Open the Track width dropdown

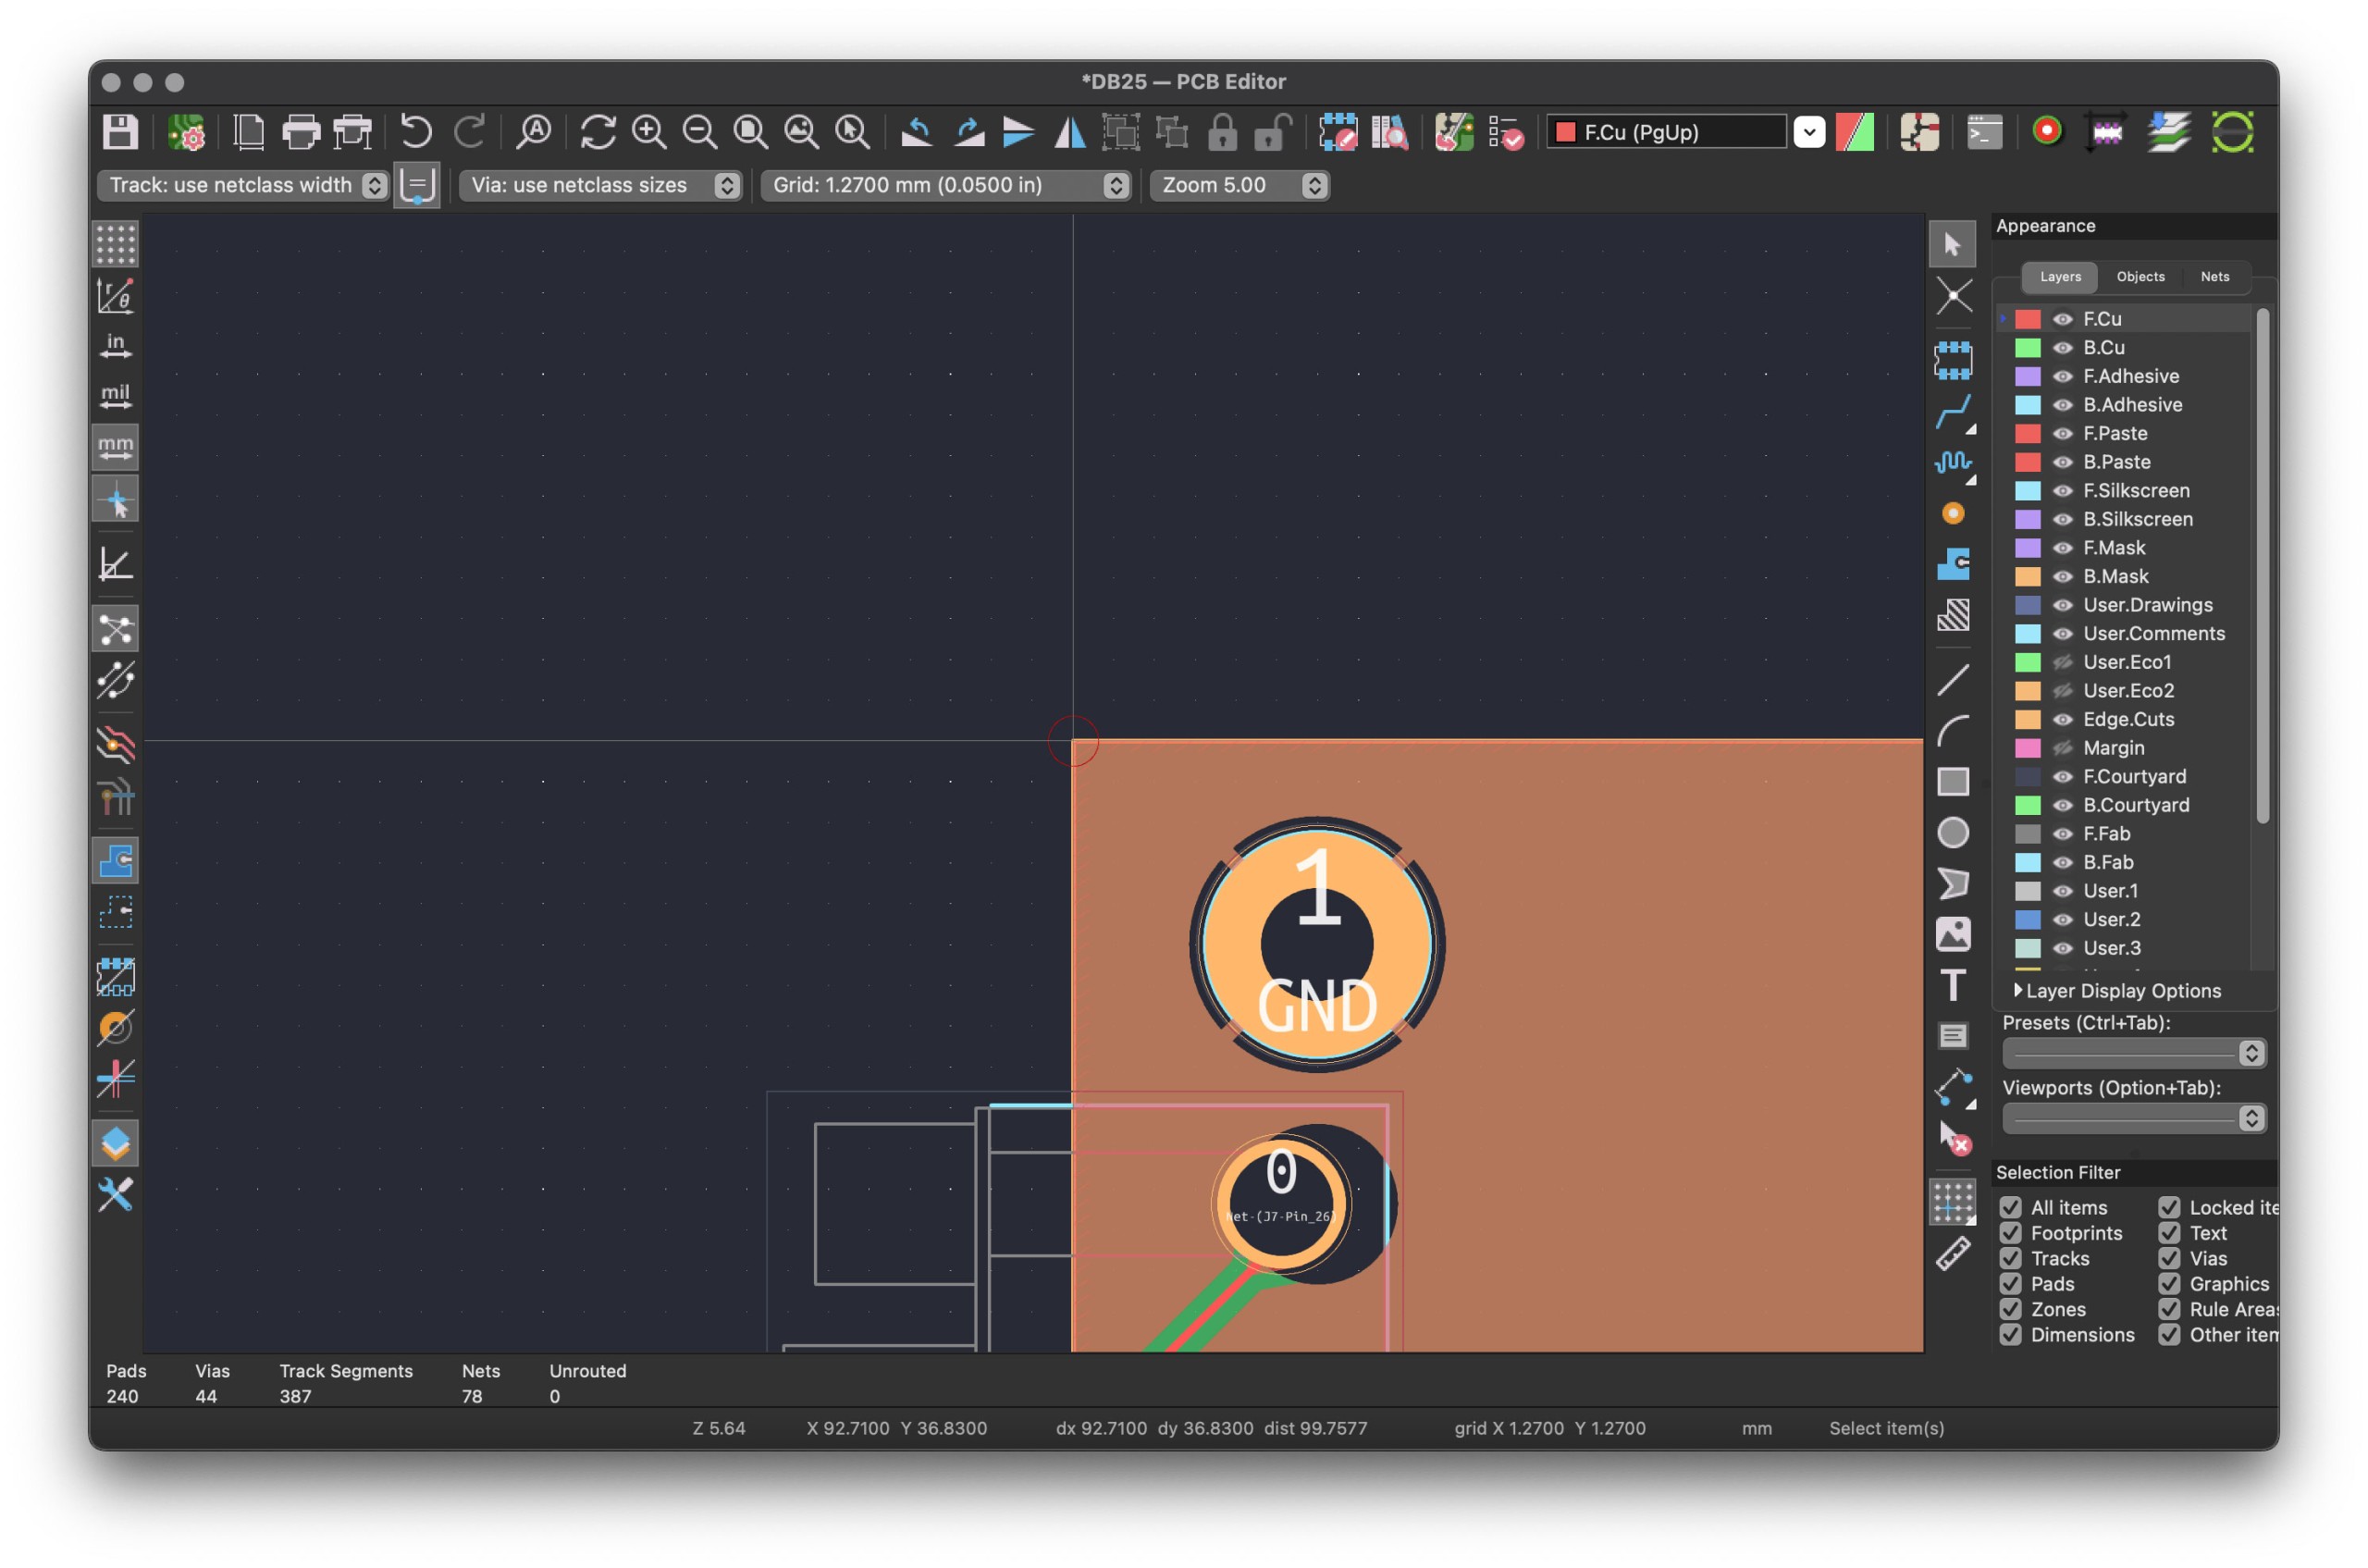tap(243, 185)
